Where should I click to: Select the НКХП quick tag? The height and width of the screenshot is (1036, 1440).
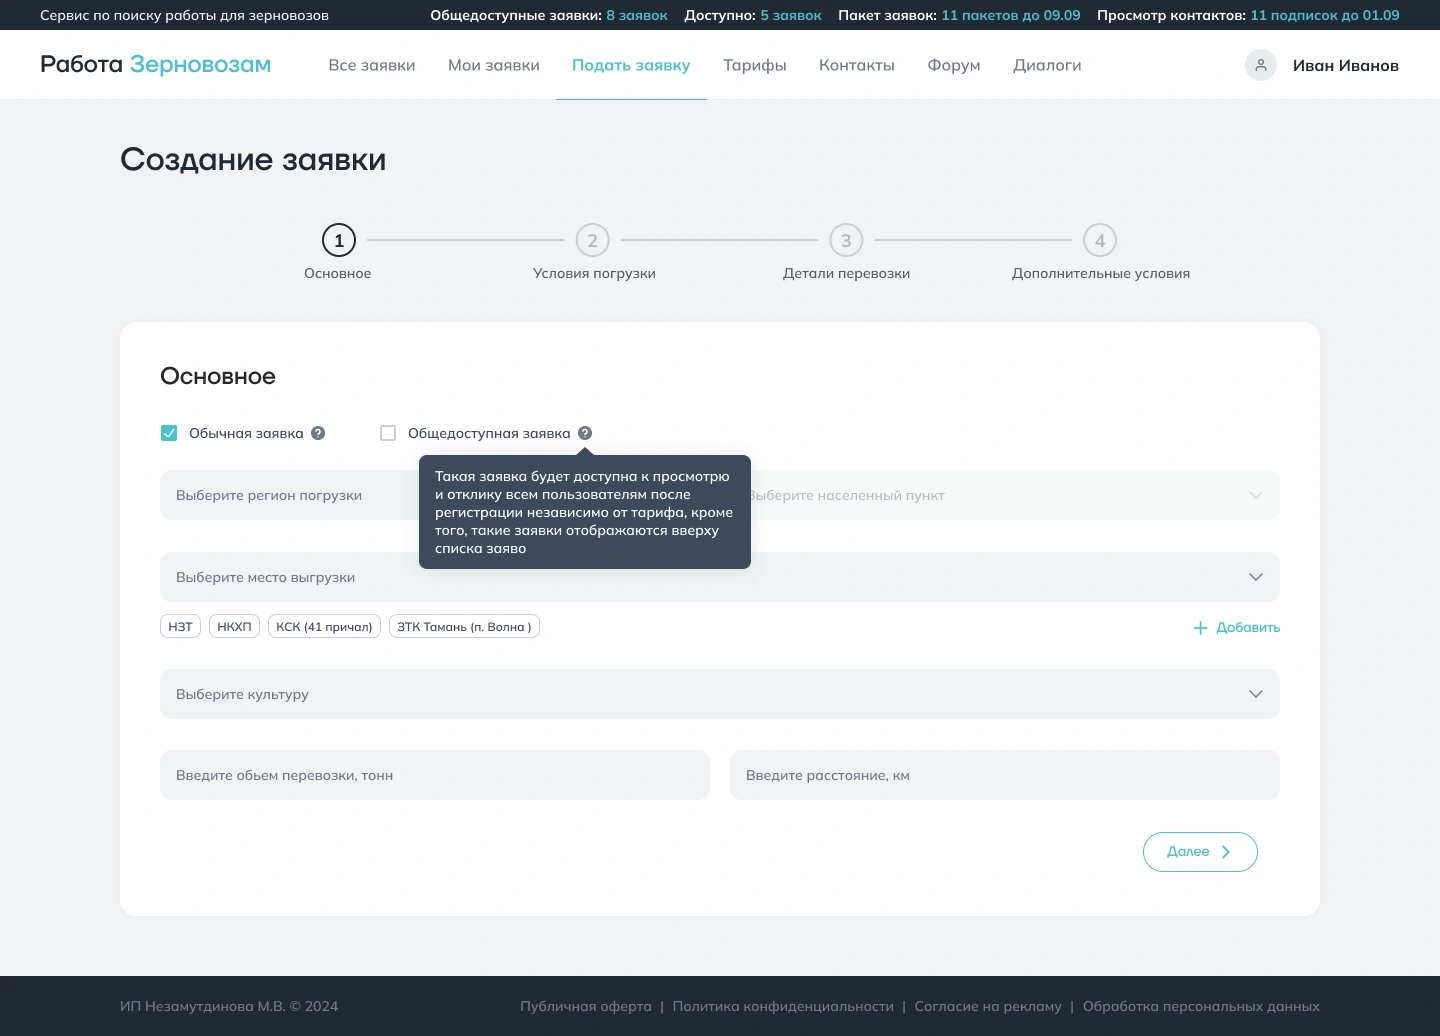[234, 626]
